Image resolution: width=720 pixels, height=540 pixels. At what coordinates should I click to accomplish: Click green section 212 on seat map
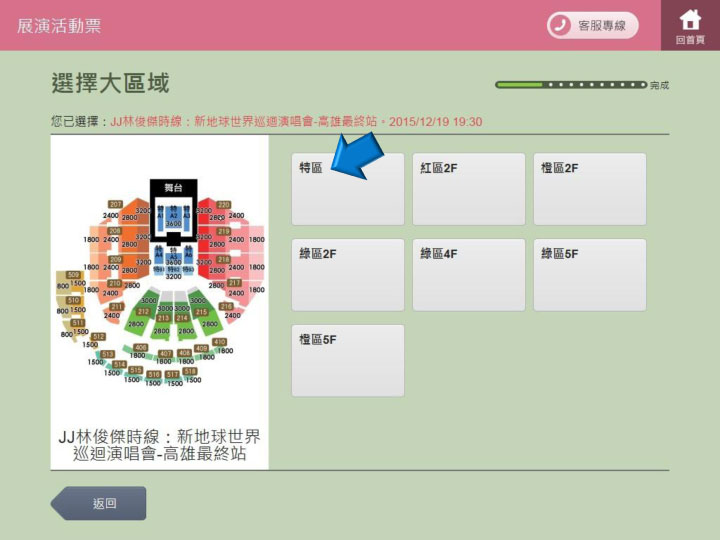144,311
